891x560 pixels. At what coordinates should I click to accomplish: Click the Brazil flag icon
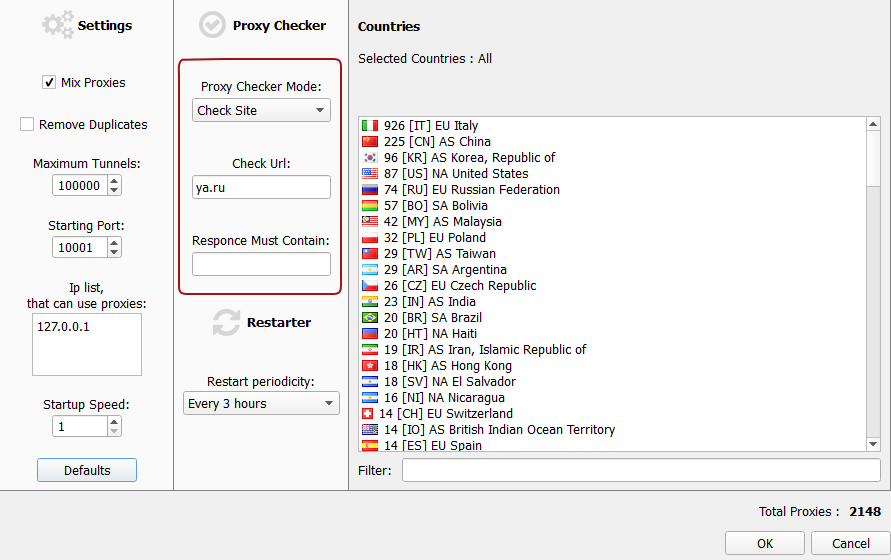370,317
